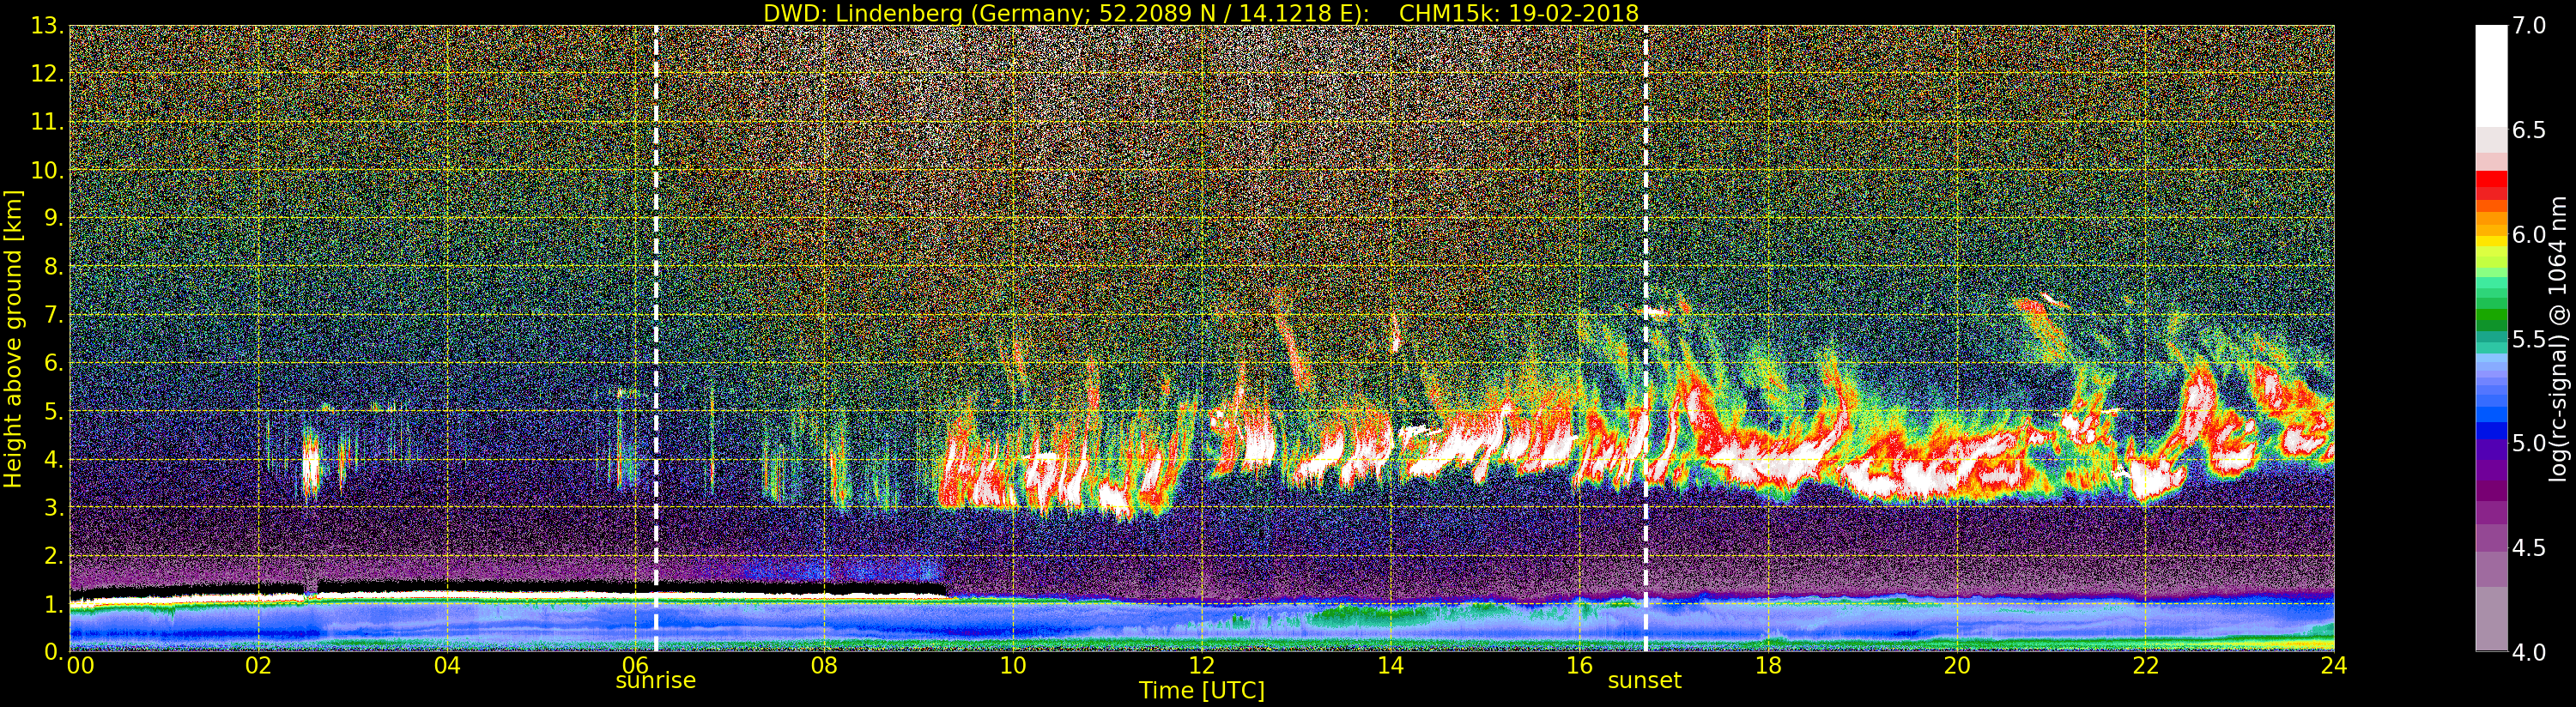Viewport: 2576px width, 707px height.
Task: Click the 04 hour tick on time axis
Action: point(447,666)
